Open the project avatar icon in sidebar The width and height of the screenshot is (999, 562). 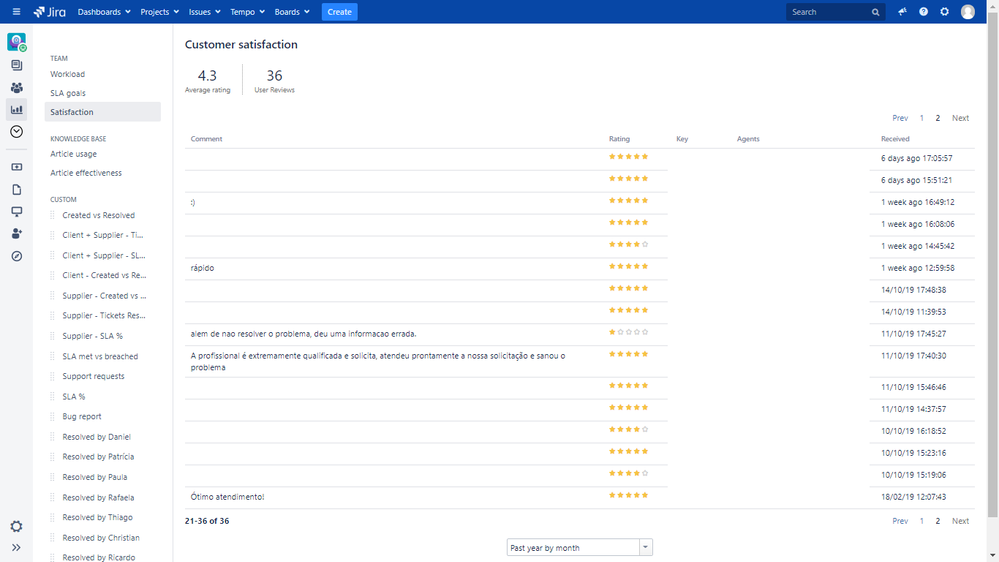pyautogui.click(x=17, y=42)
